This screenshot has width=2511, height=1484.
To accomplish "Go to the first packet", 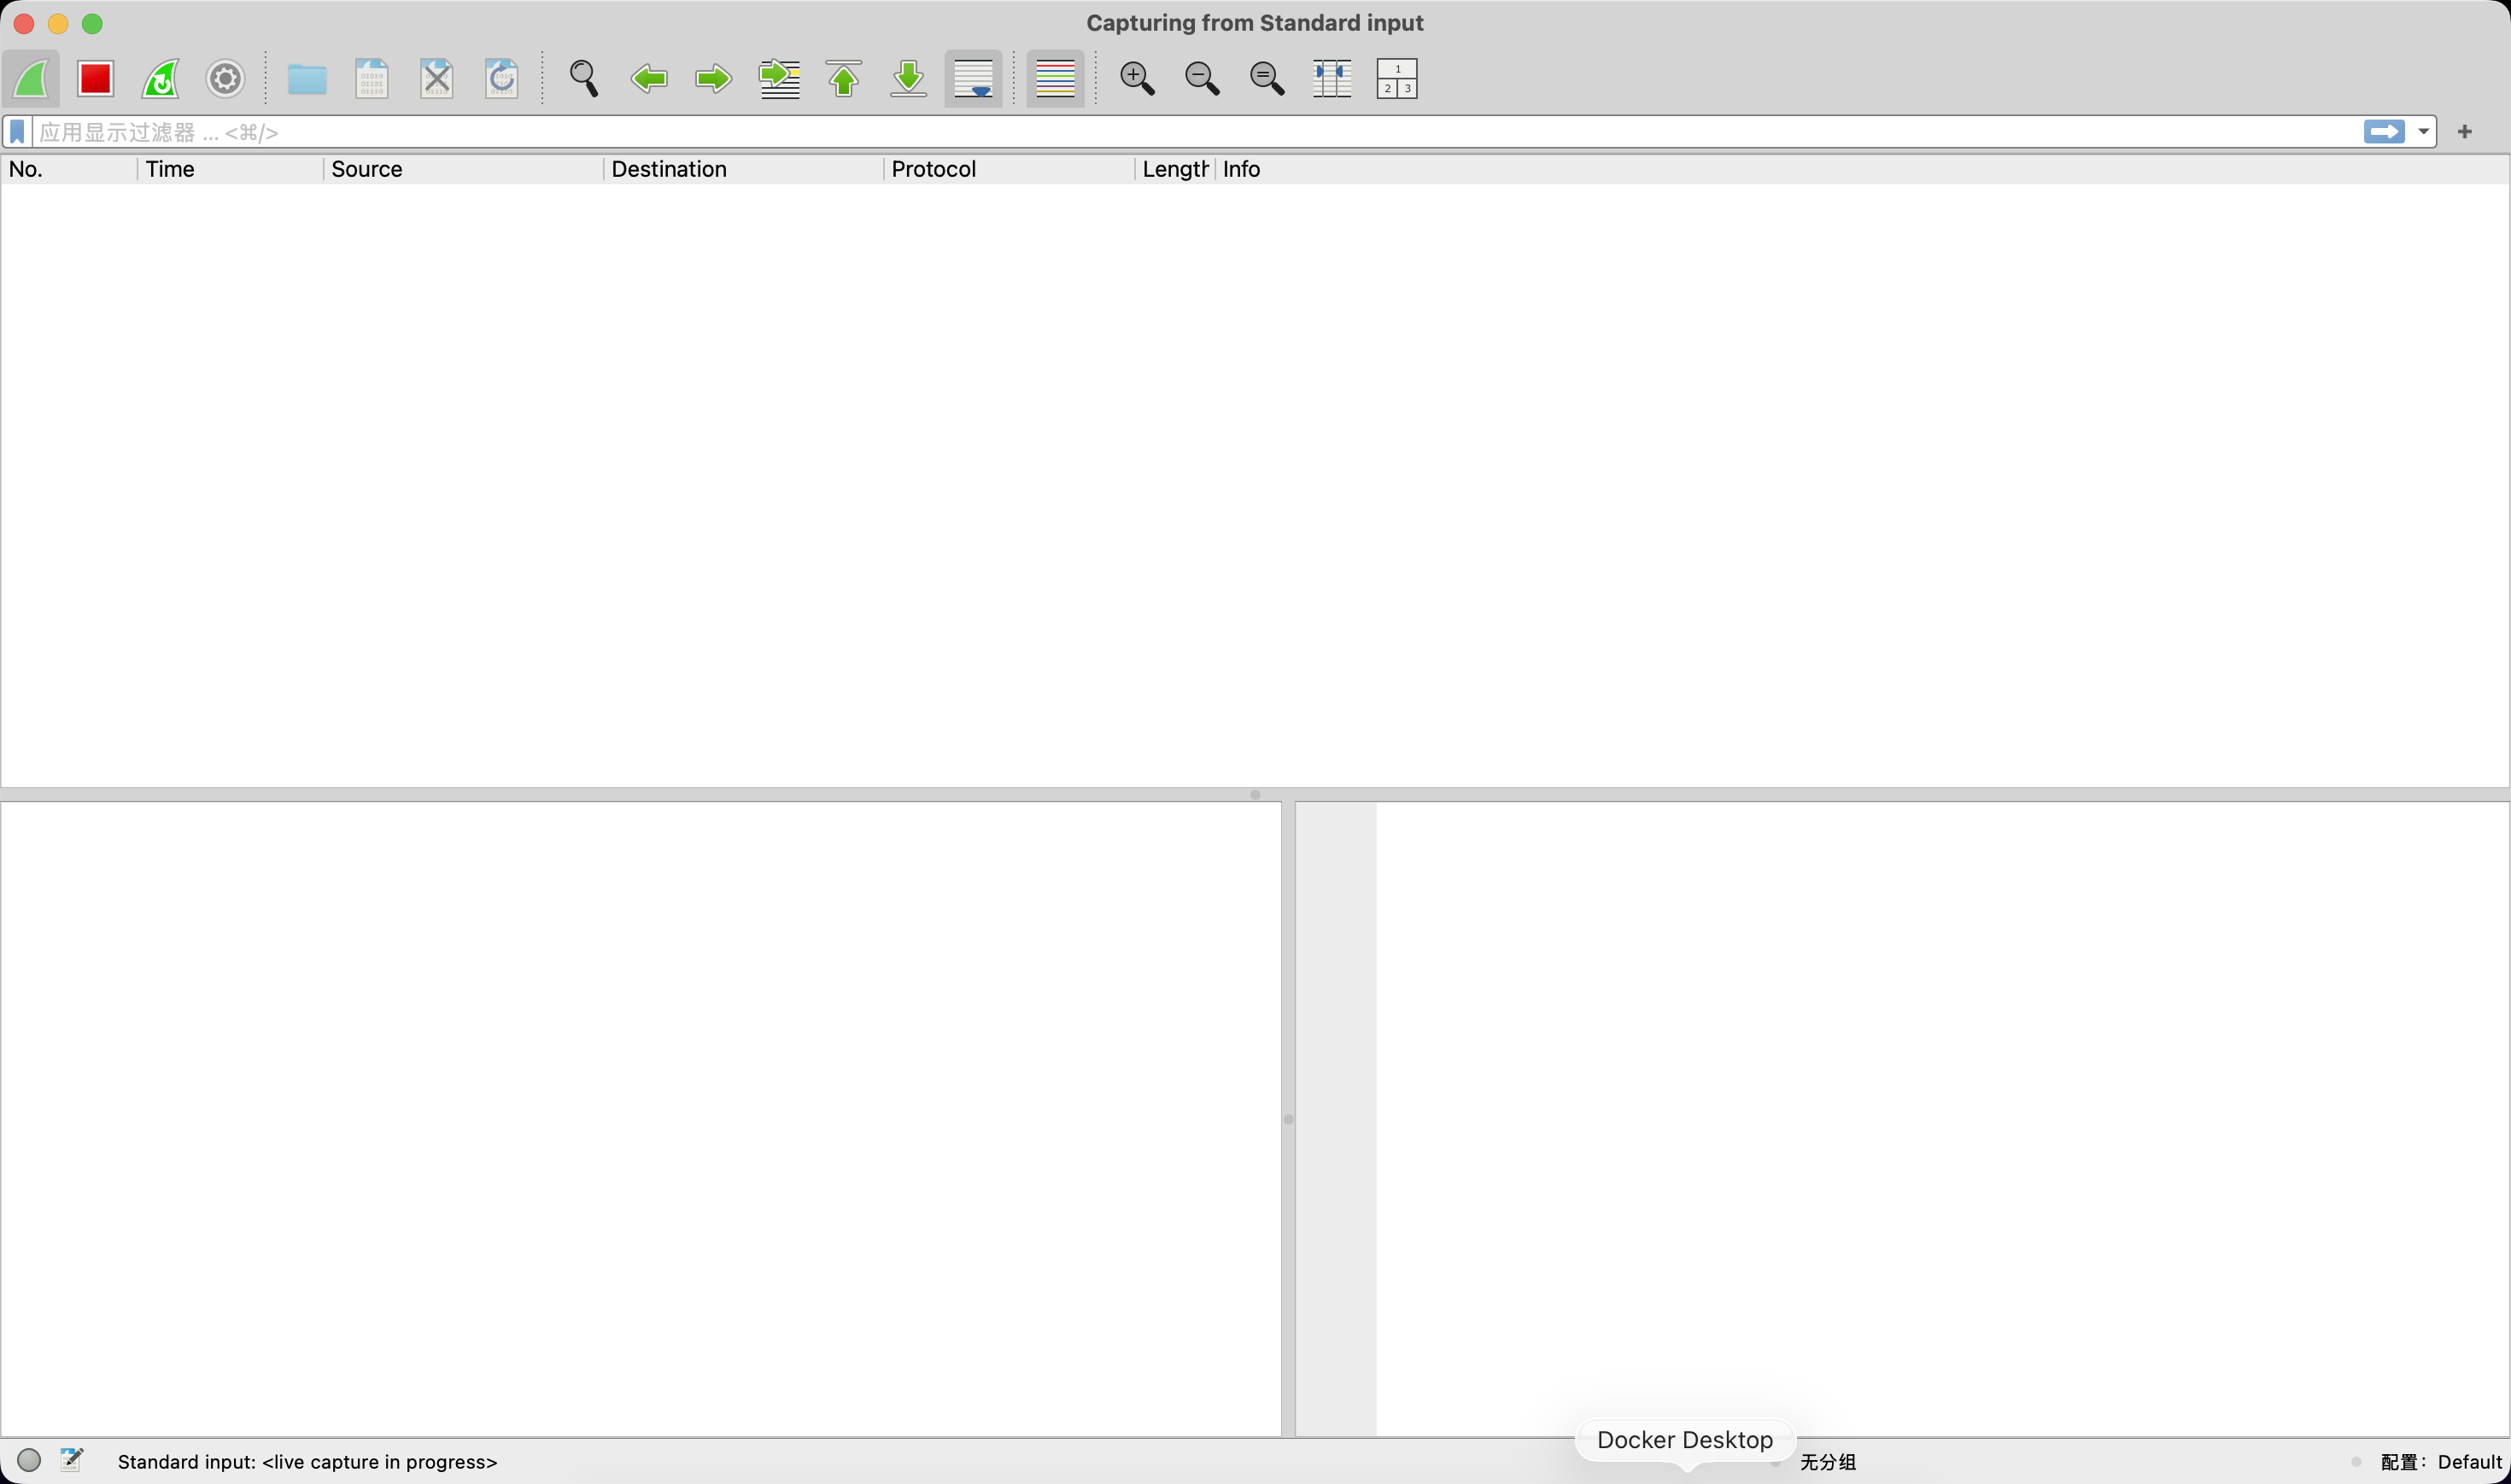I will pyautogui.click(x=844, y=78).
